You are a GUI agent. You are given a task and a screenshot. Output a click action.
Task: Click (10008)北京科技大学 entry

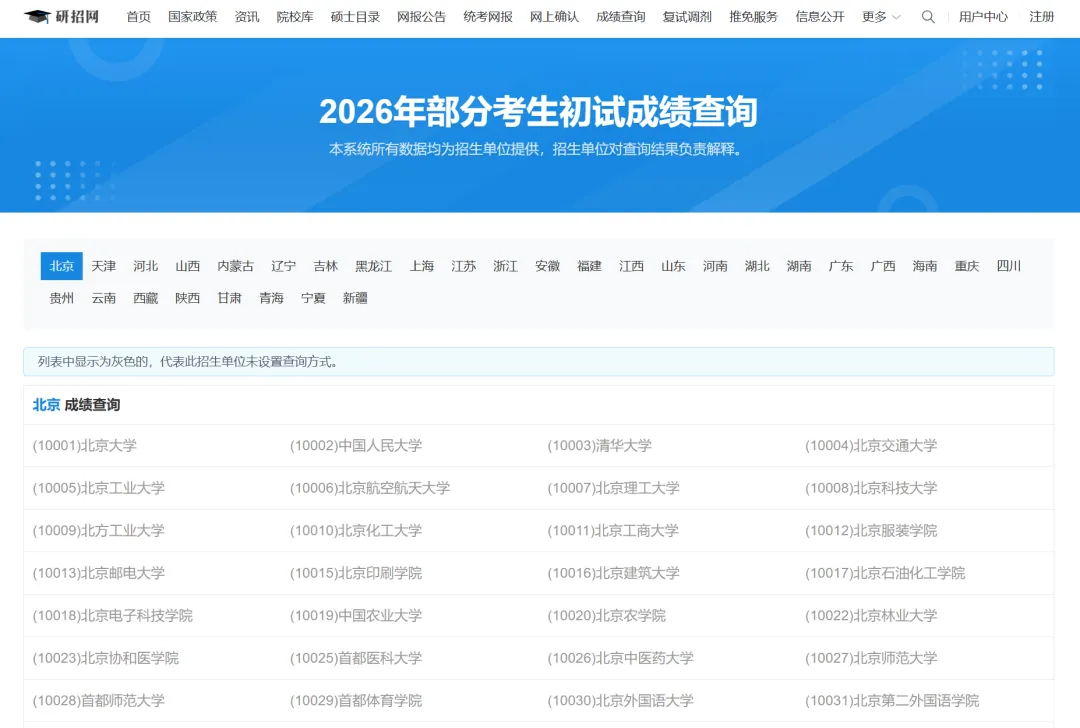tap(871, 488)
